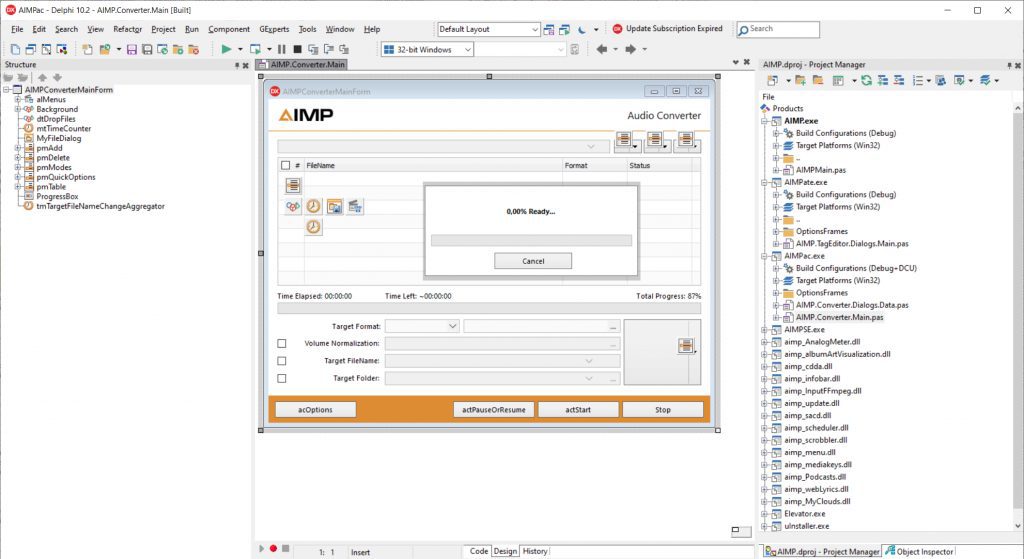This screenshot has width=1024, height=559.
Task: Click the IDE Search input field
Action: point(778,29)
